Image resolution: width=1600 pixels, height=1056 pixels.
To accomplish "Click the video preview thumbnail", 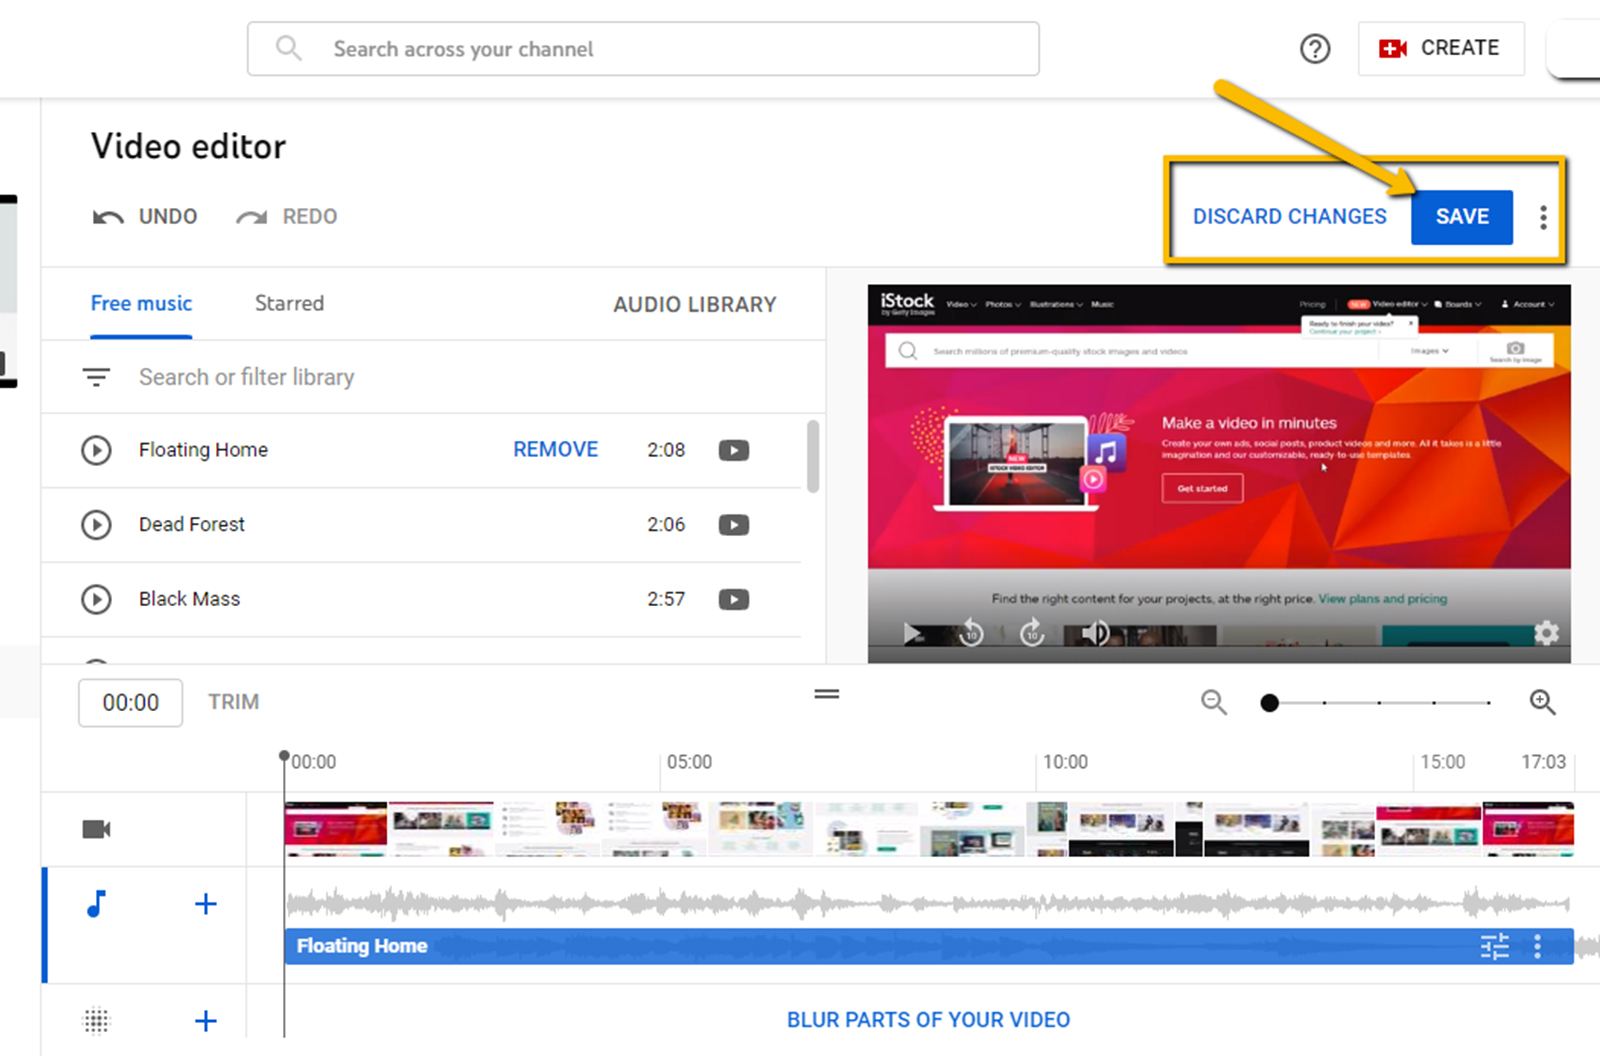I will pyautogui.click(x=1219, y=473).
